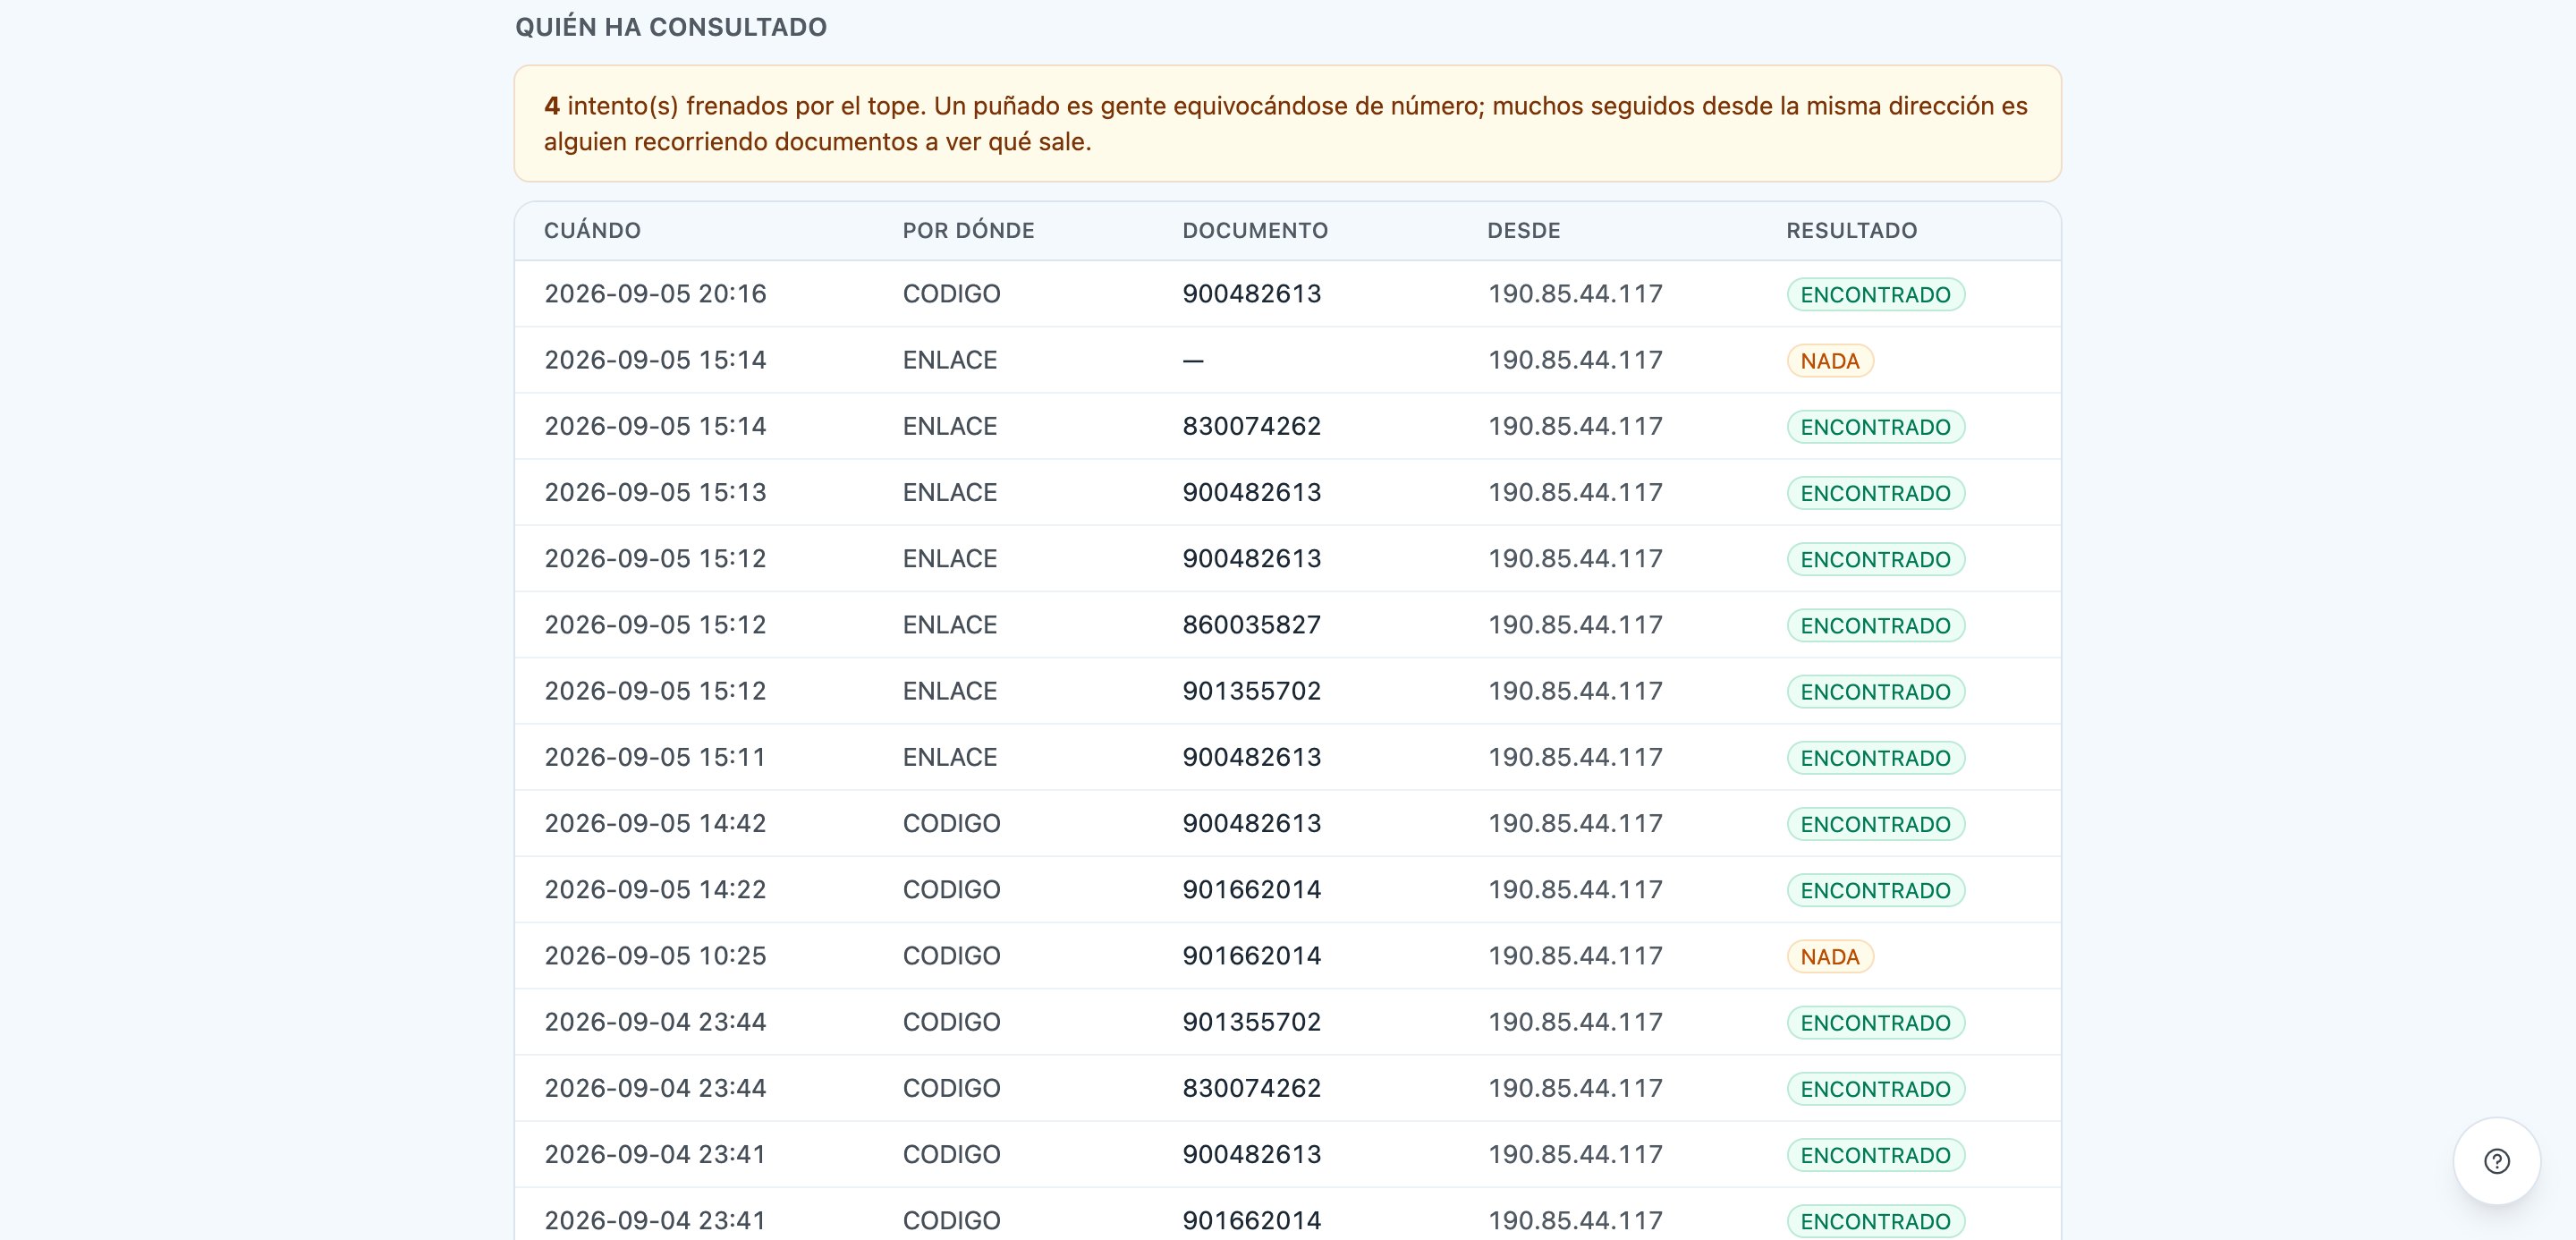Click the RESULTADO column header
Viewport: 2576px width, 1240px height.
(x=1852, y=231)
